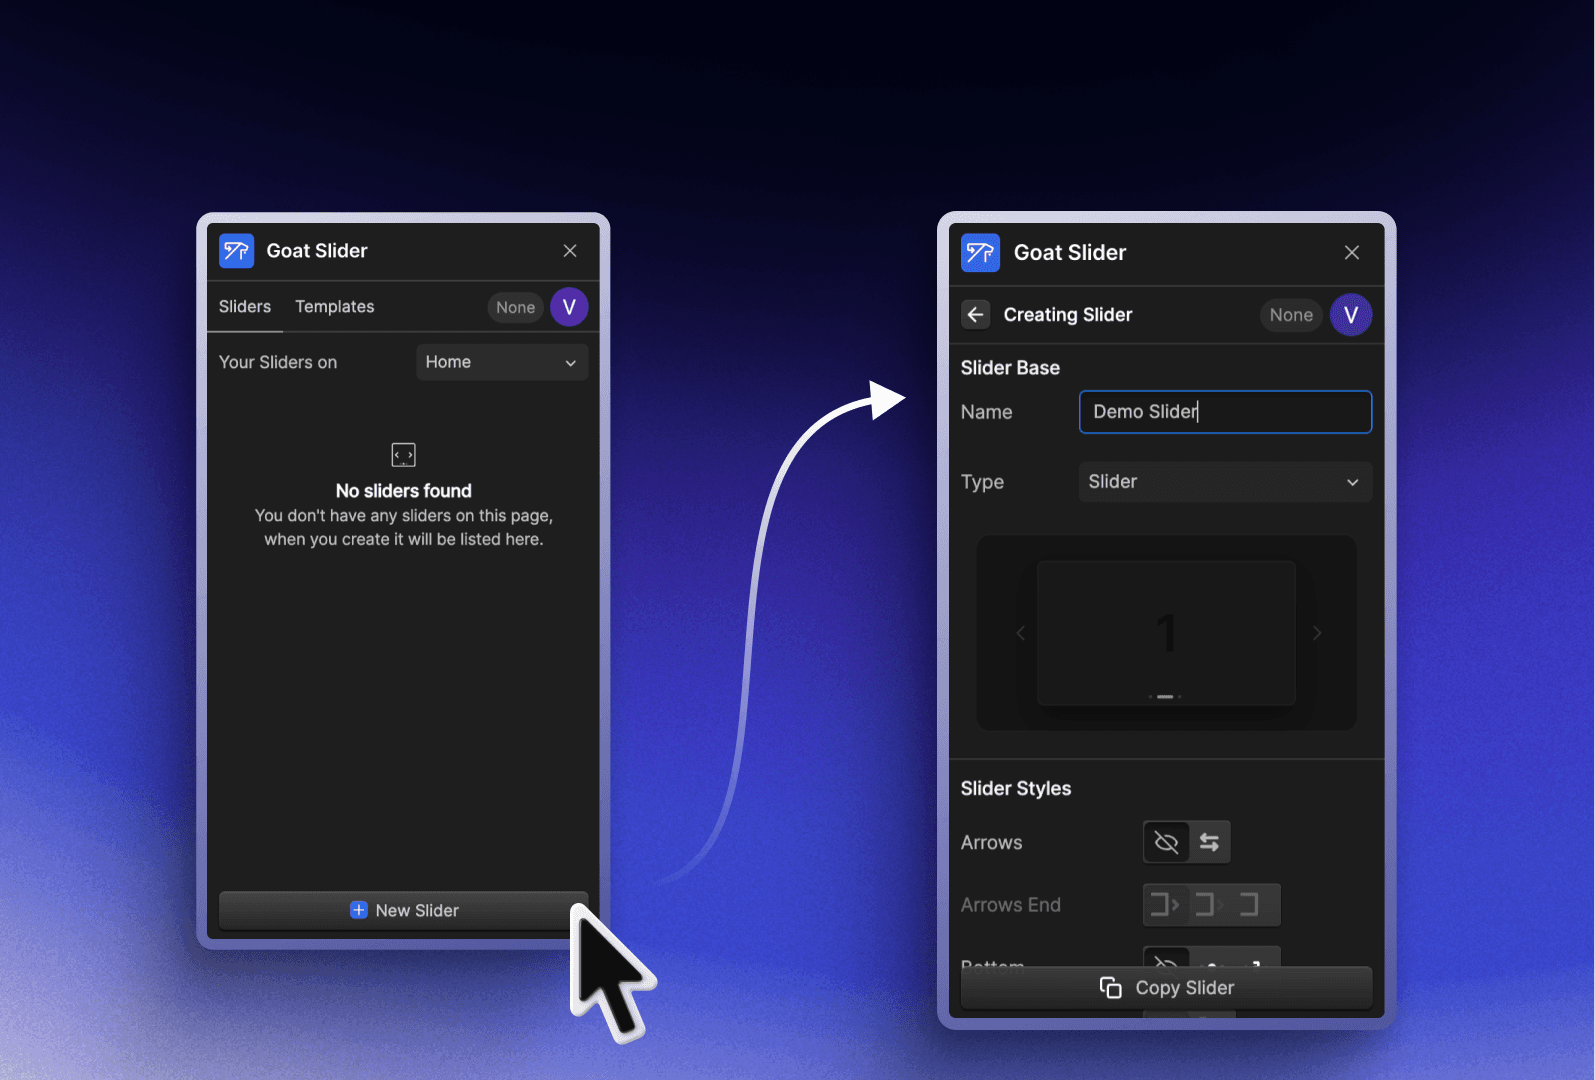Click the "Your Sliders on" label

click(x=278, y=362)
